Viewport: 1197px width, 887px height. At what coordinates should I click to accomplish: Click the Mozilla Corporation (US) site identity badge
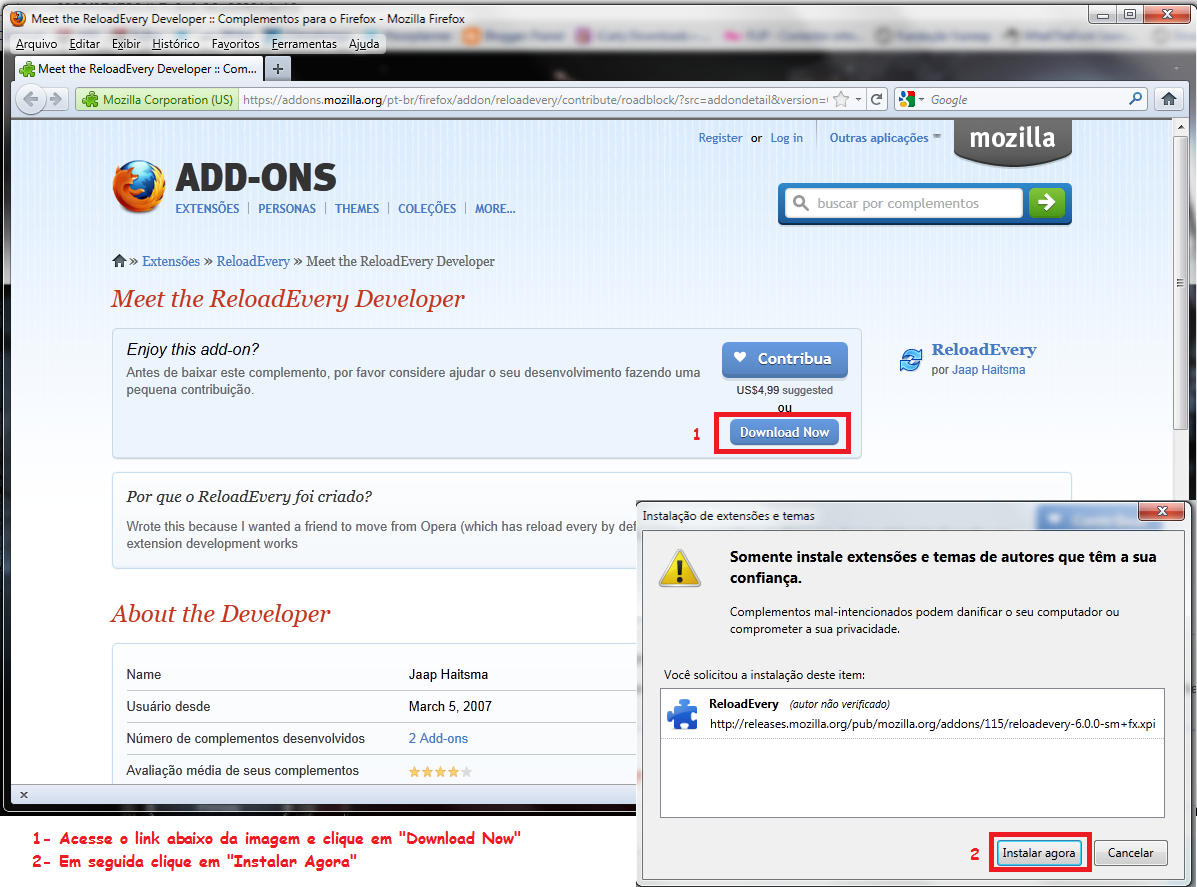(x=157, y=99)
